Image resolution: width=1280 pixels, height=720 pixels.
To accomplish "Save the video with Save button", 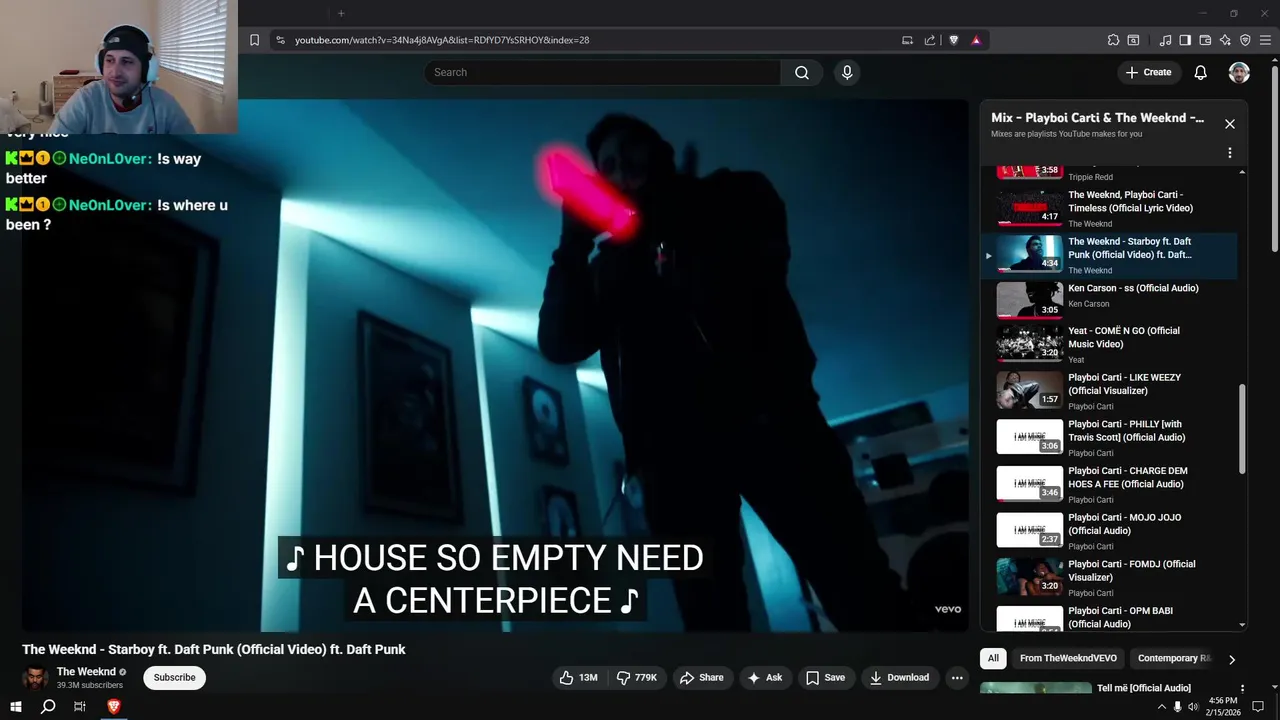I will point(825,677).
